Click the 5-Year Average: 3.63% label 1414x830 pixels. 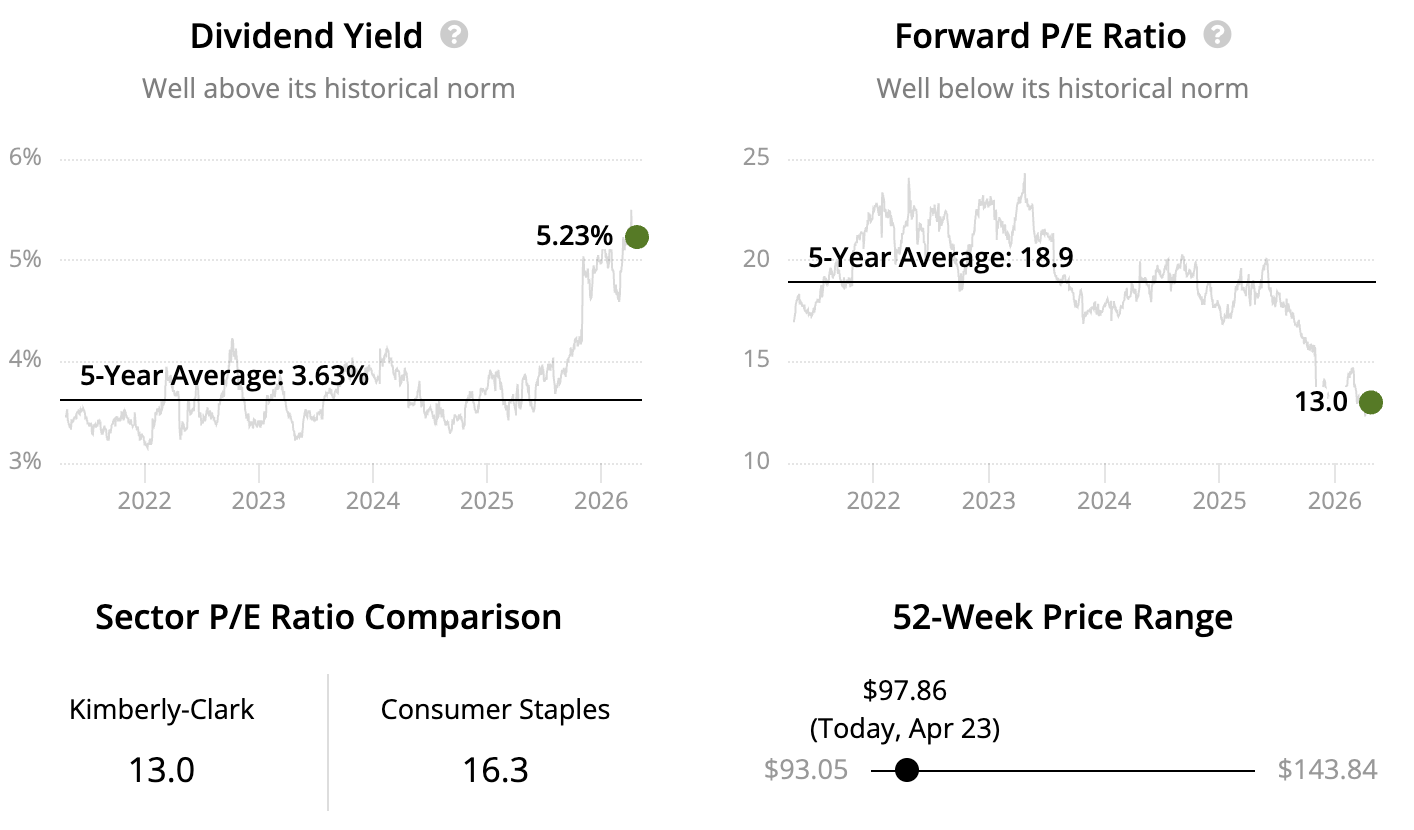pyautogui.click(x=224, y=377)
